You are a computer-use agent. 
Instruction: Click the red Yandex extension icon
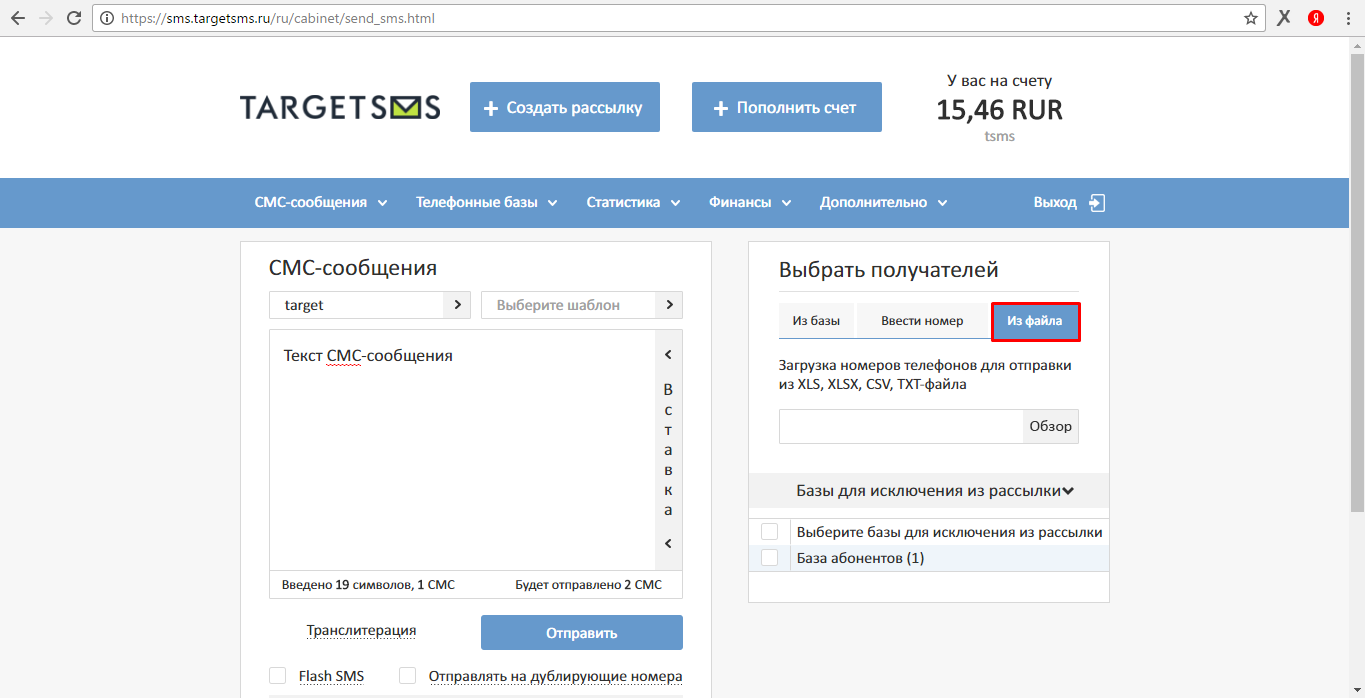pos(1316,18)
